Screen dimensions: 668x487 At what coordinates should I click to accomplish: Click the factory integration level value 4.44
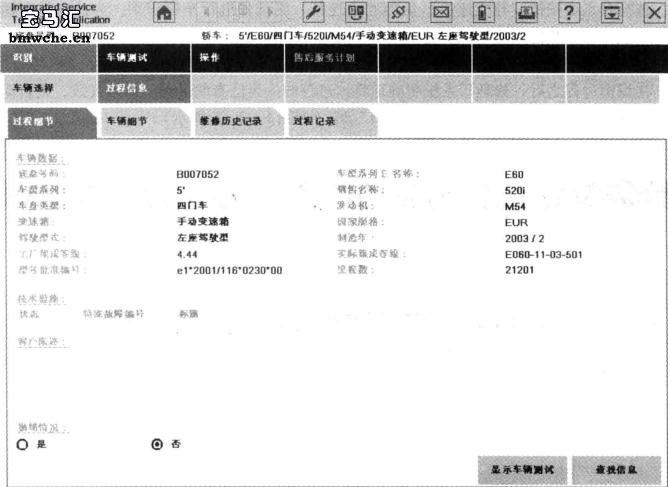[187, 255]
